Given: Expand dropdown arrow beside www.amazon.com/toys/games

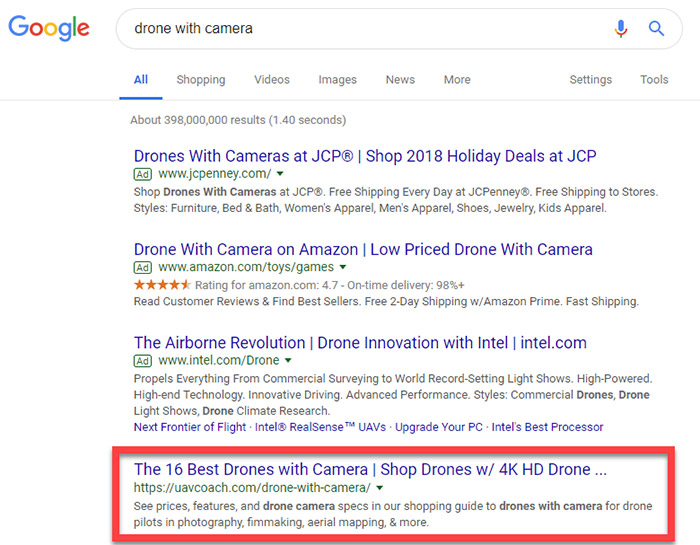Looking at the screenshot, I should pyautogui.click(x=343, y=267).
